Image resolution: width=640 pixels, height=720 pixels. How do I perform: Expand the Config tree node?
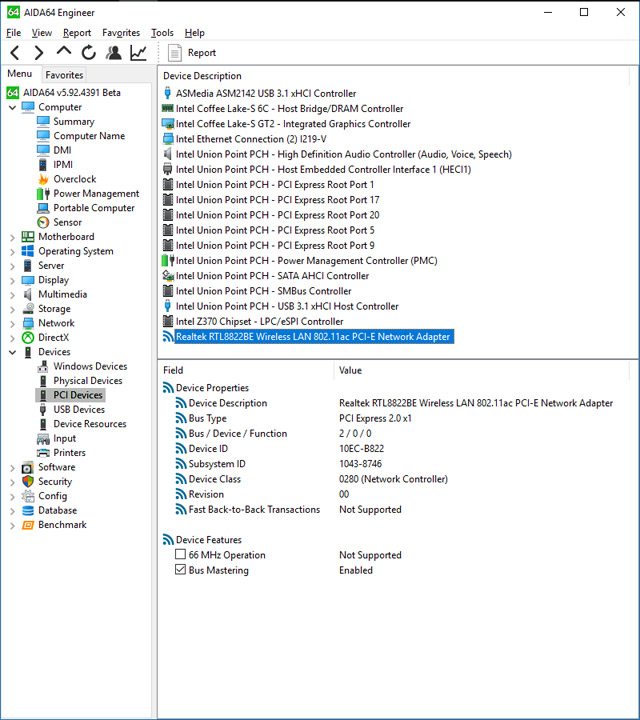(x=12, y=497)
